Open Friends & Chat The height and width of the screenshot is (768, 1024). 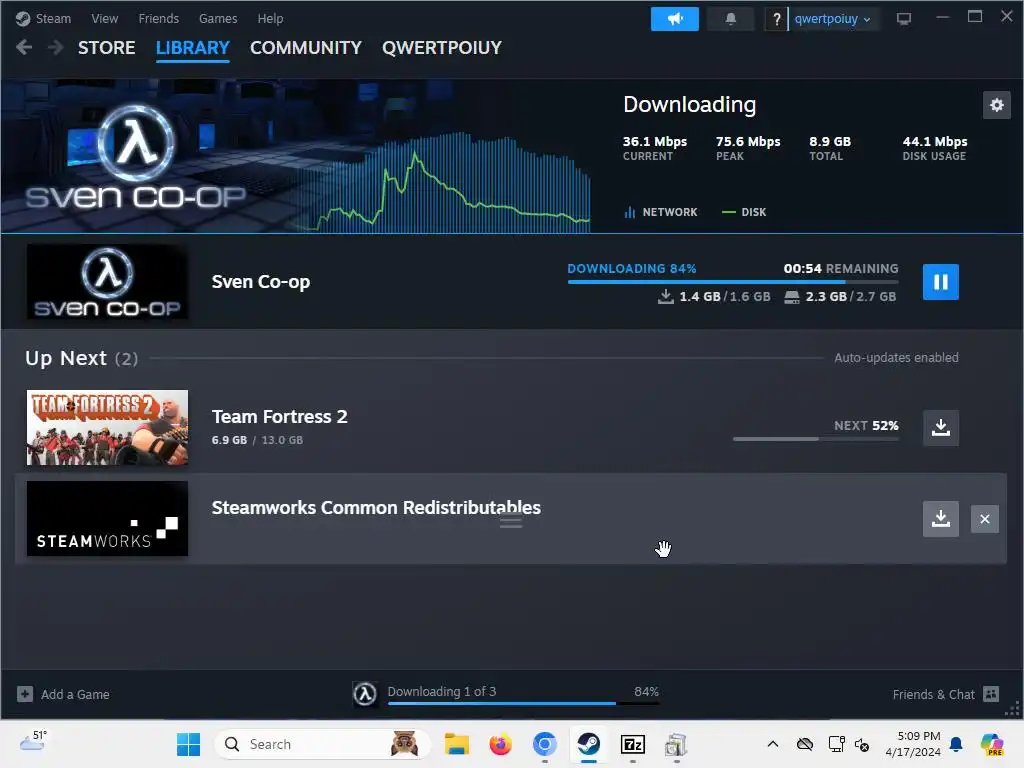(x=933, y=694)
